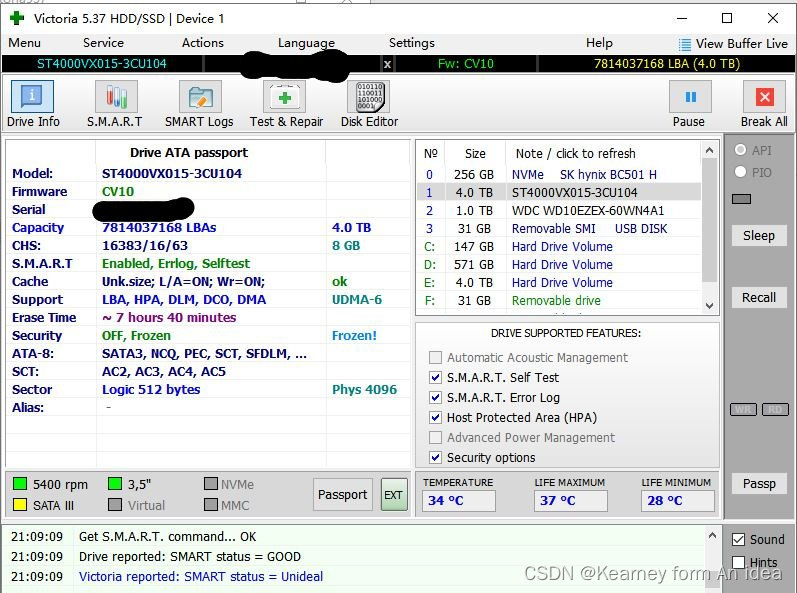Select D: 571 GB Hard Drive Volume

(559, 265)
